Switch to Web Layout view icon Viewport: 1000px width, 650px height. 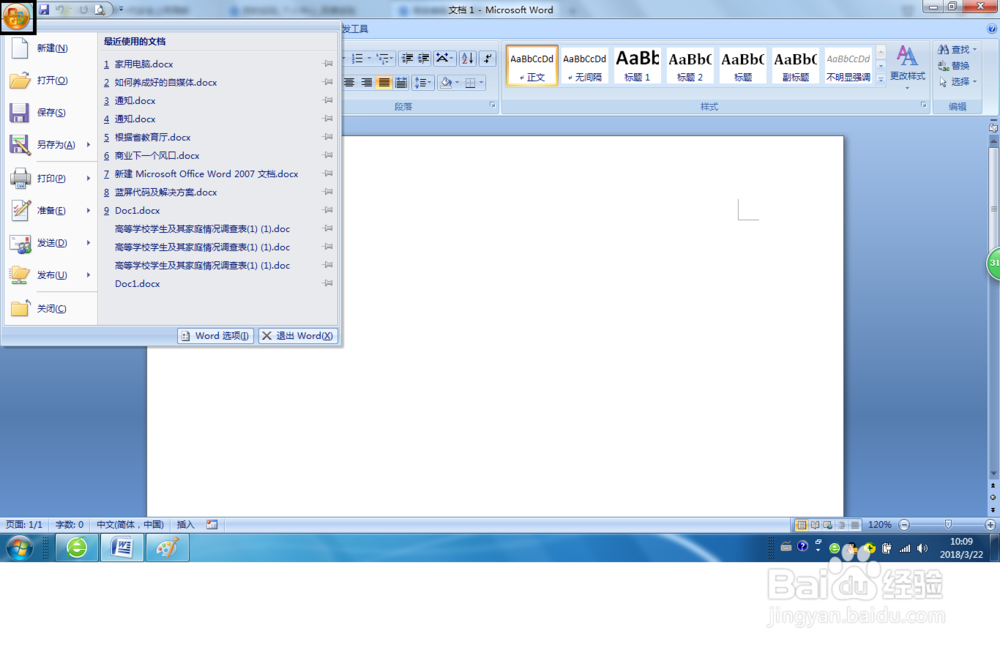[x=828, y=525]
